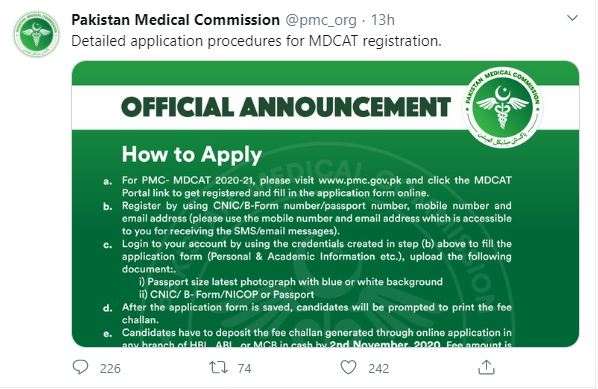Open the Pakistan Medical Commission display name
Viewport: 598px width, 389px height.
175,20
